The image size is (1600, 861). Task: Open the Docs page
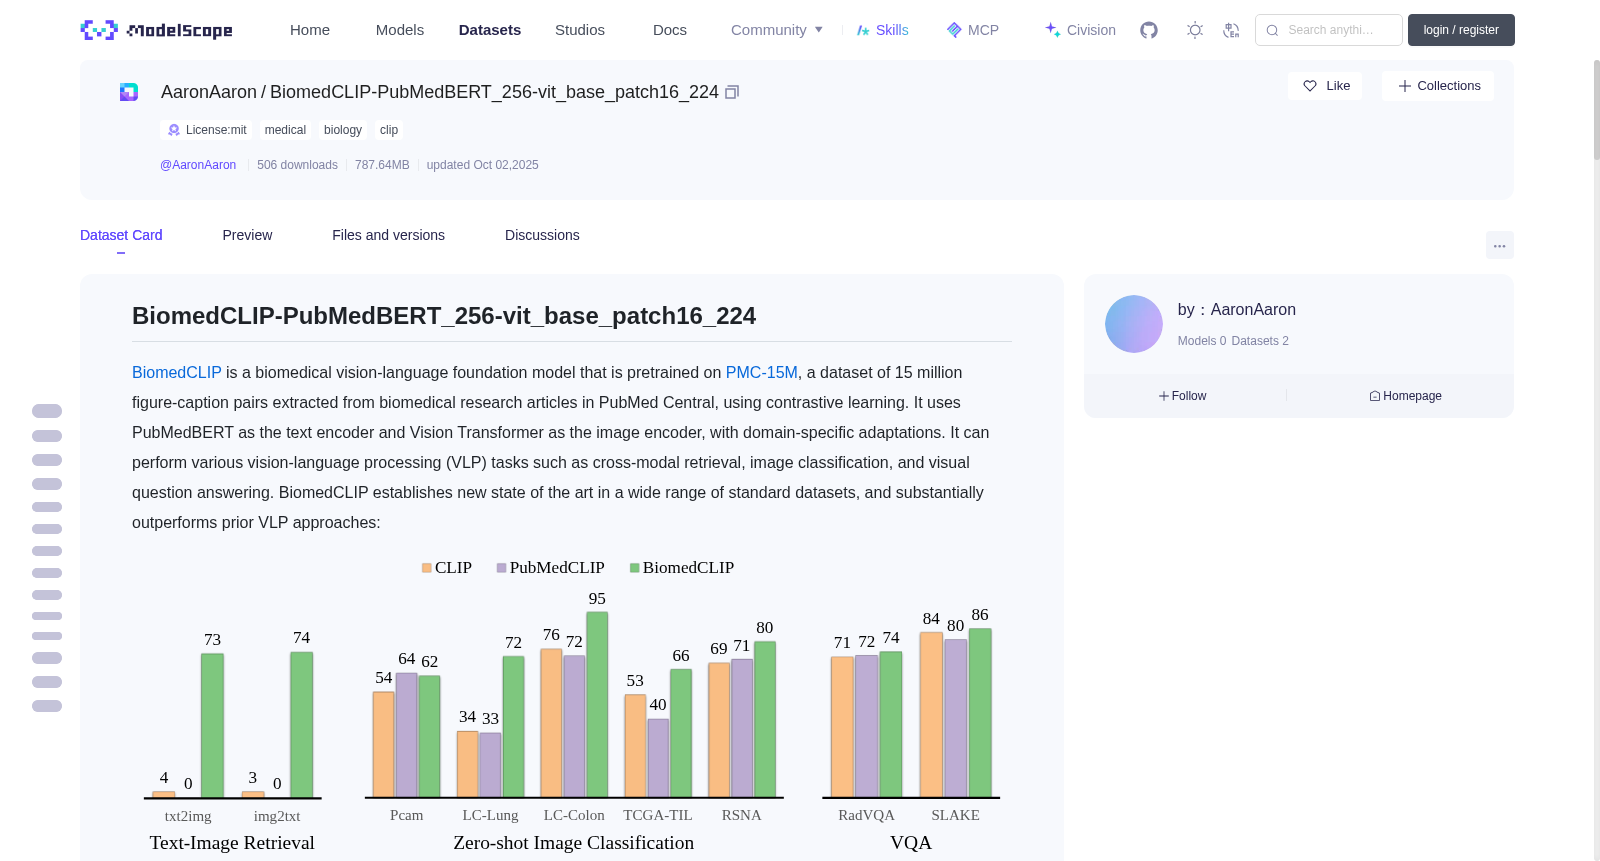click(670, 30)
